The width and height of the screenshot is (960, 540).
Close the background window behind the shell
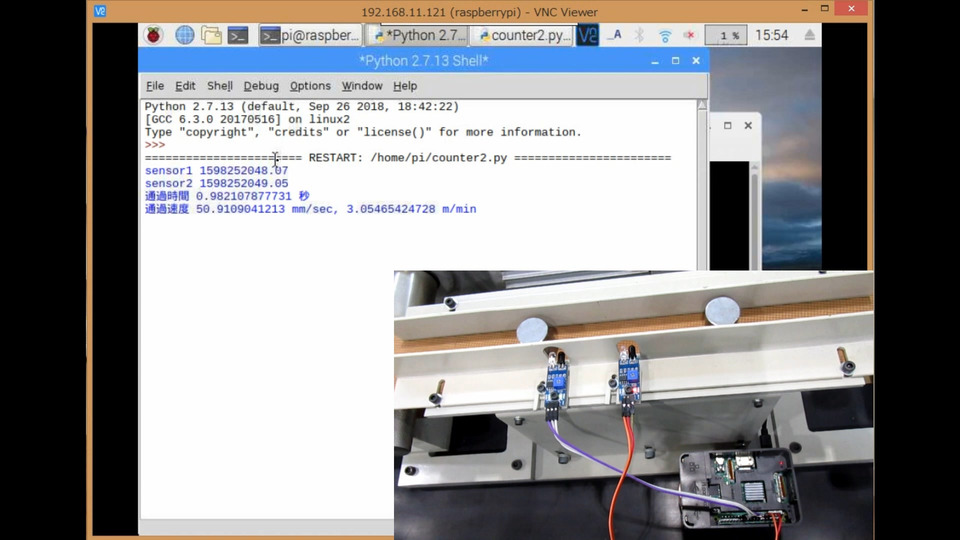click(x=748, y=126)
